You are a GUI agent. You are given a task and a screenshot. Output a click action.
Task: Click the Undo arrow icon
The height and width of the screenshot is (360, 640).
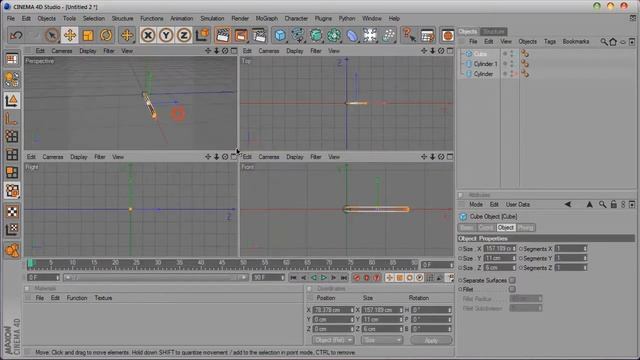[16, 36]
